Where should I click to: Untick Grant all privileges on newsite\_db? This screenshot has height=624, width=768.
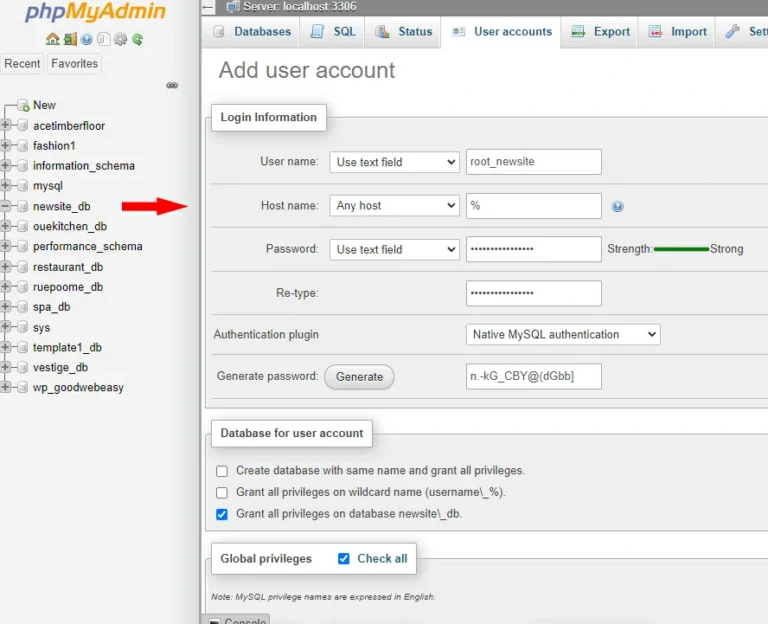click(222, 514)
